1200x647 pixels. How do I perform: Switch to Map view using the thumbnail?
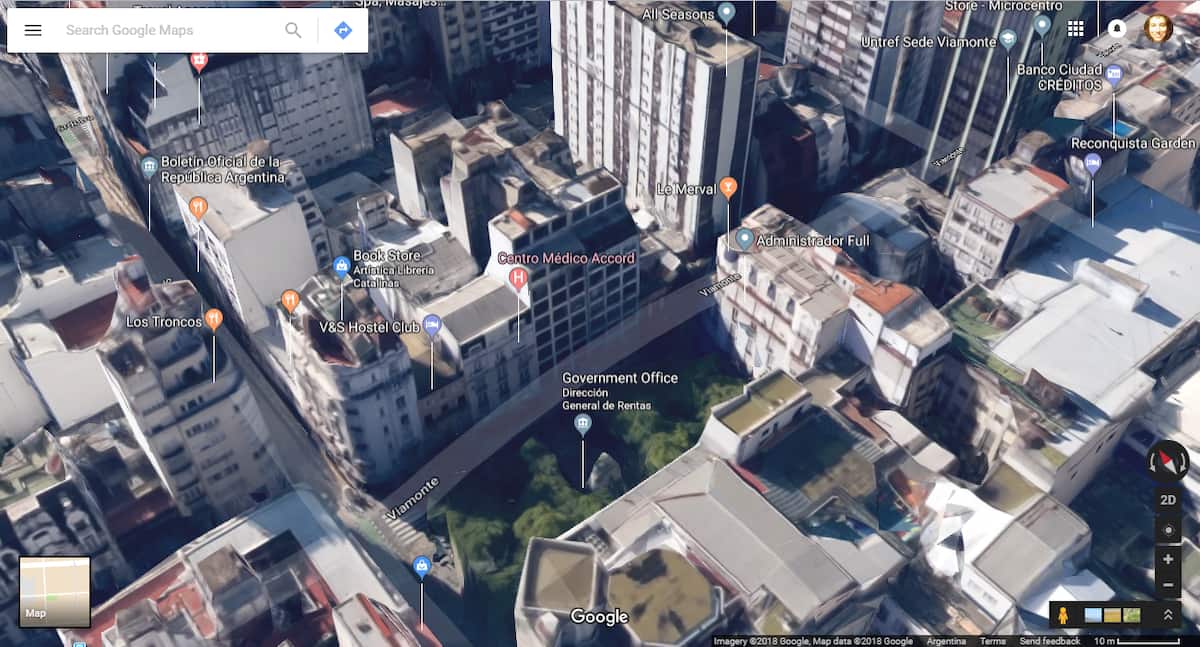(x=55, y=592)
